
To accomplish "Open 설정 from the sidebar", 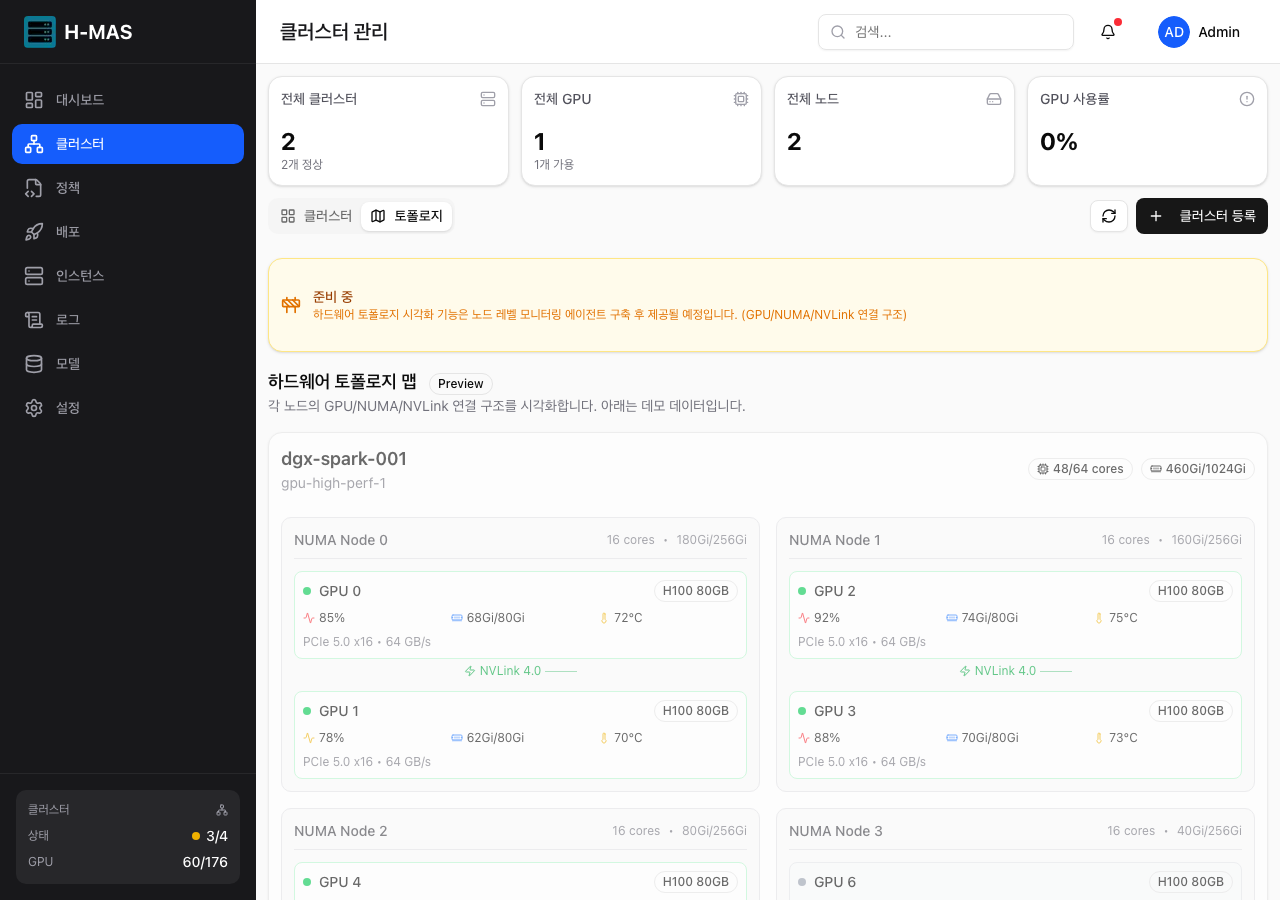I will pyautogui.click(x=33, y=407).
